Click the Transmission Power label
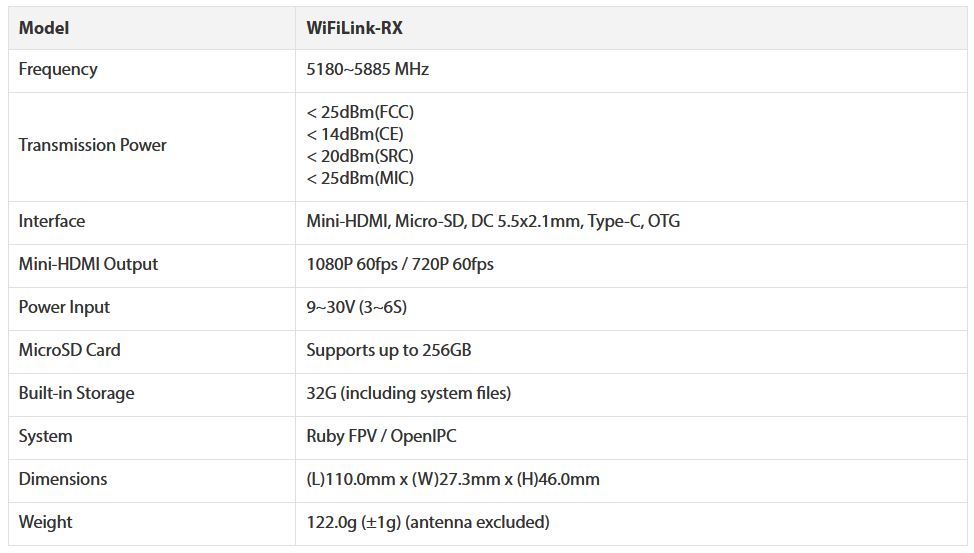974x553 pixels. pos(92,145)
